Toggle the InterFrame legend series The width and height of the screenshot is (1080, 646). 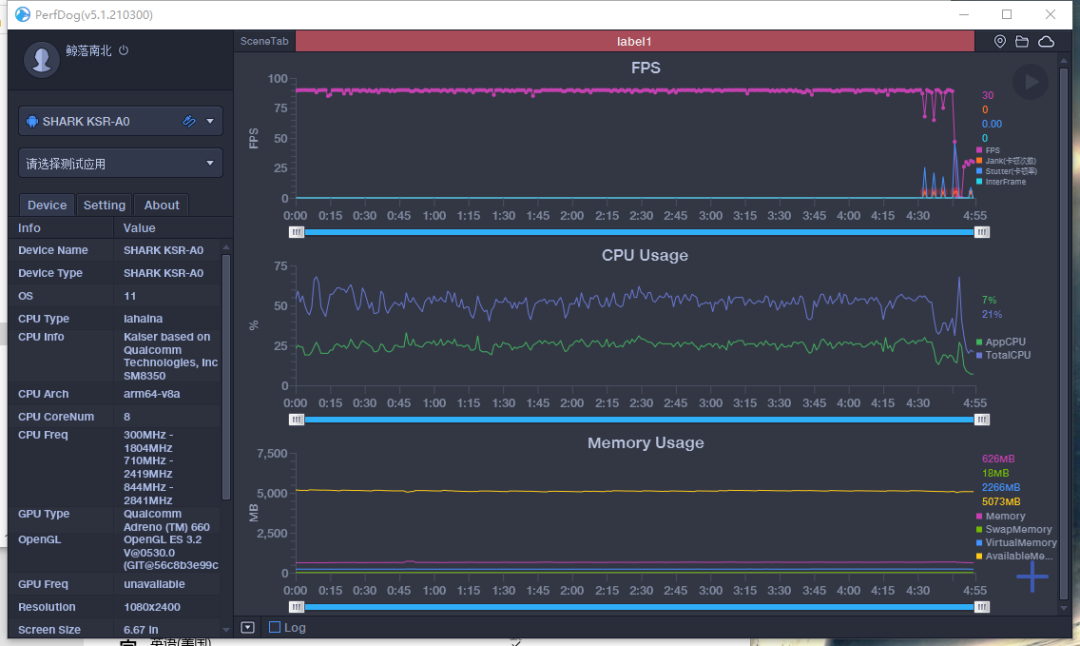[1001, 182]
